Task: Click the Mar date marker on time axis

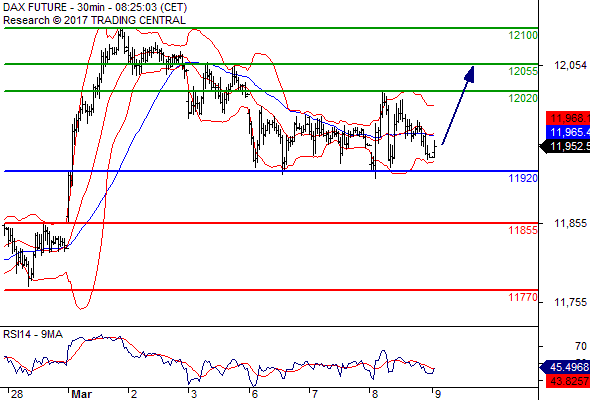Action: [x=81, y=394]
